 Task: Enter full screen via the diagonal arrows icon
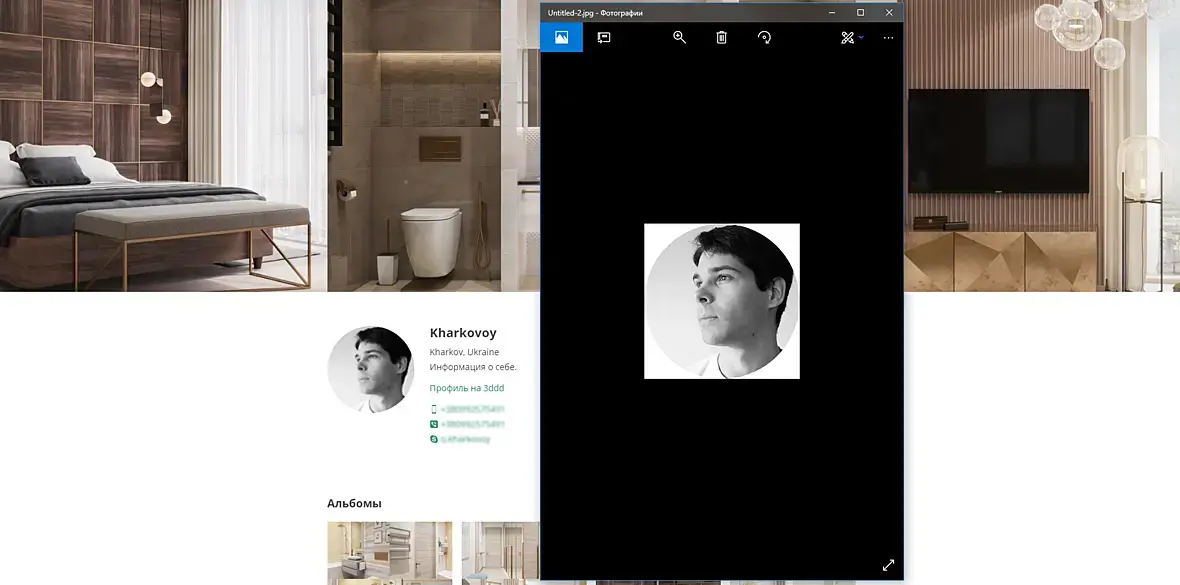(888, 565)
